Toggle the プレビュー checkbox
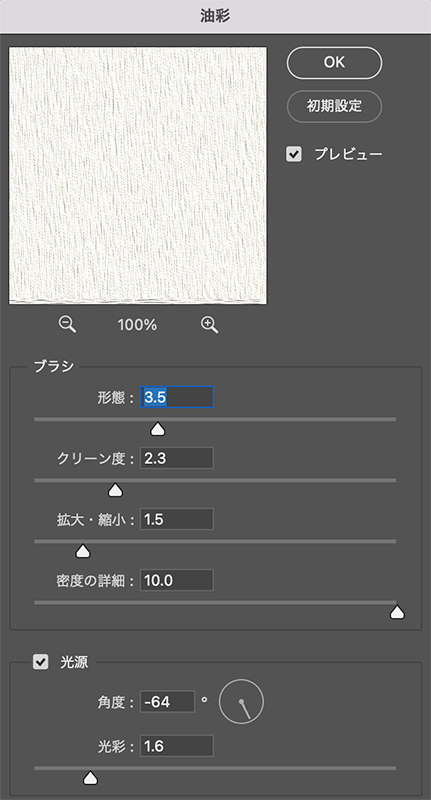 [294, 155]
